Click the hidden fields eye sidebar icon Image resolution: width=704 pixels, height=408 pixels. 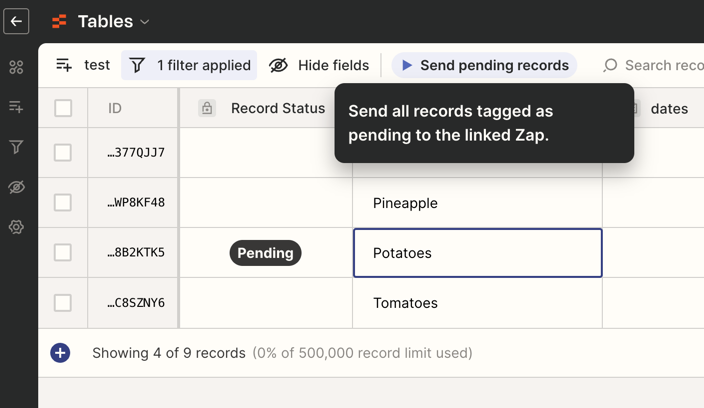(x=16, y=187)
